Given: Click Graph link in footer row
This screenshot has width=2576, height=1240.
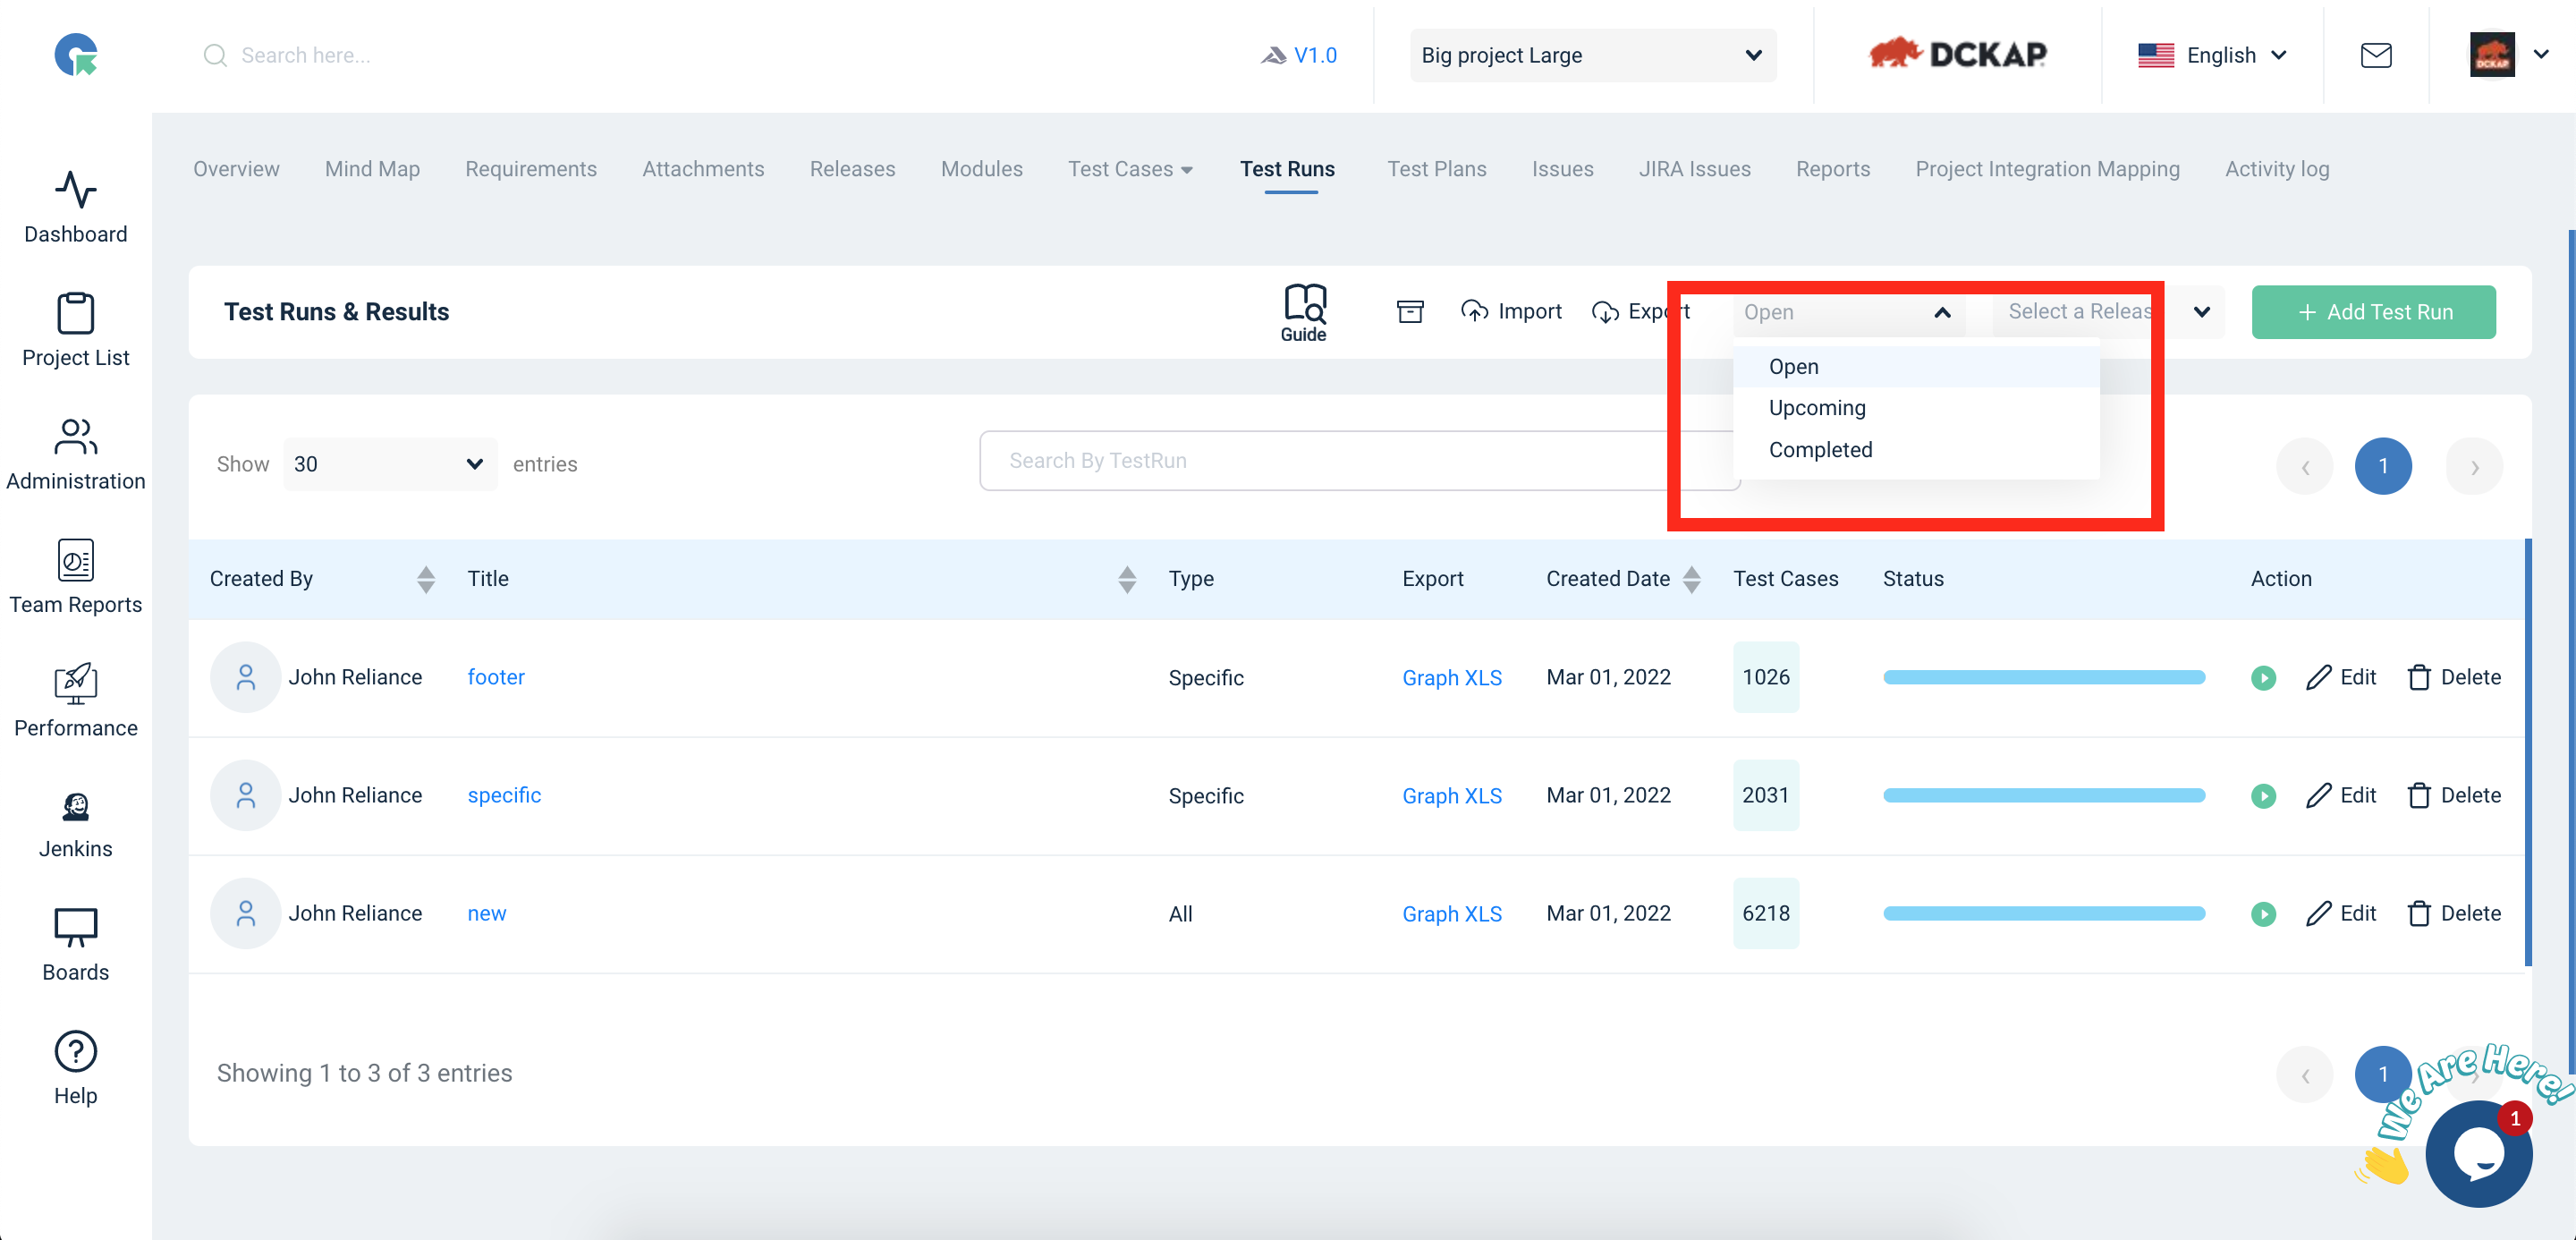Looking at the screenshot, I should tap(1429, 678).
